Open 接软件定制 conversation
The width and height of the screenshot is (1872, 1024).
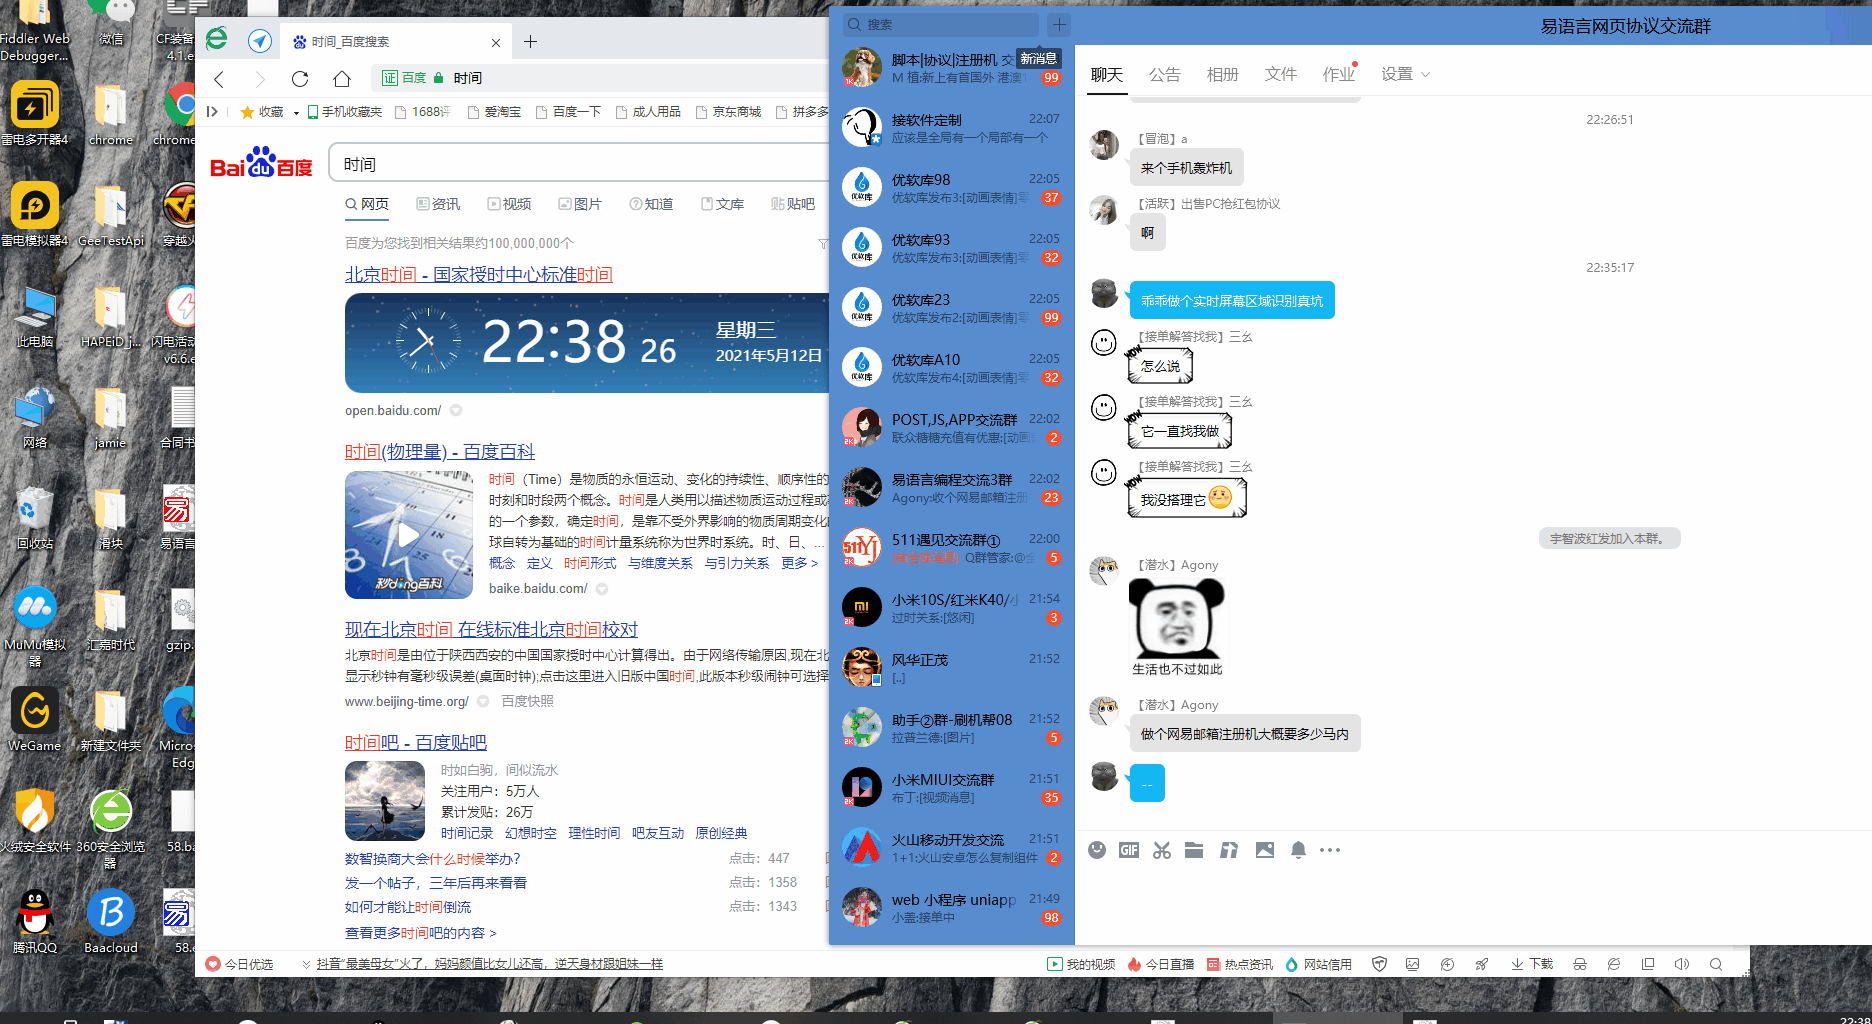pos(952,128)
